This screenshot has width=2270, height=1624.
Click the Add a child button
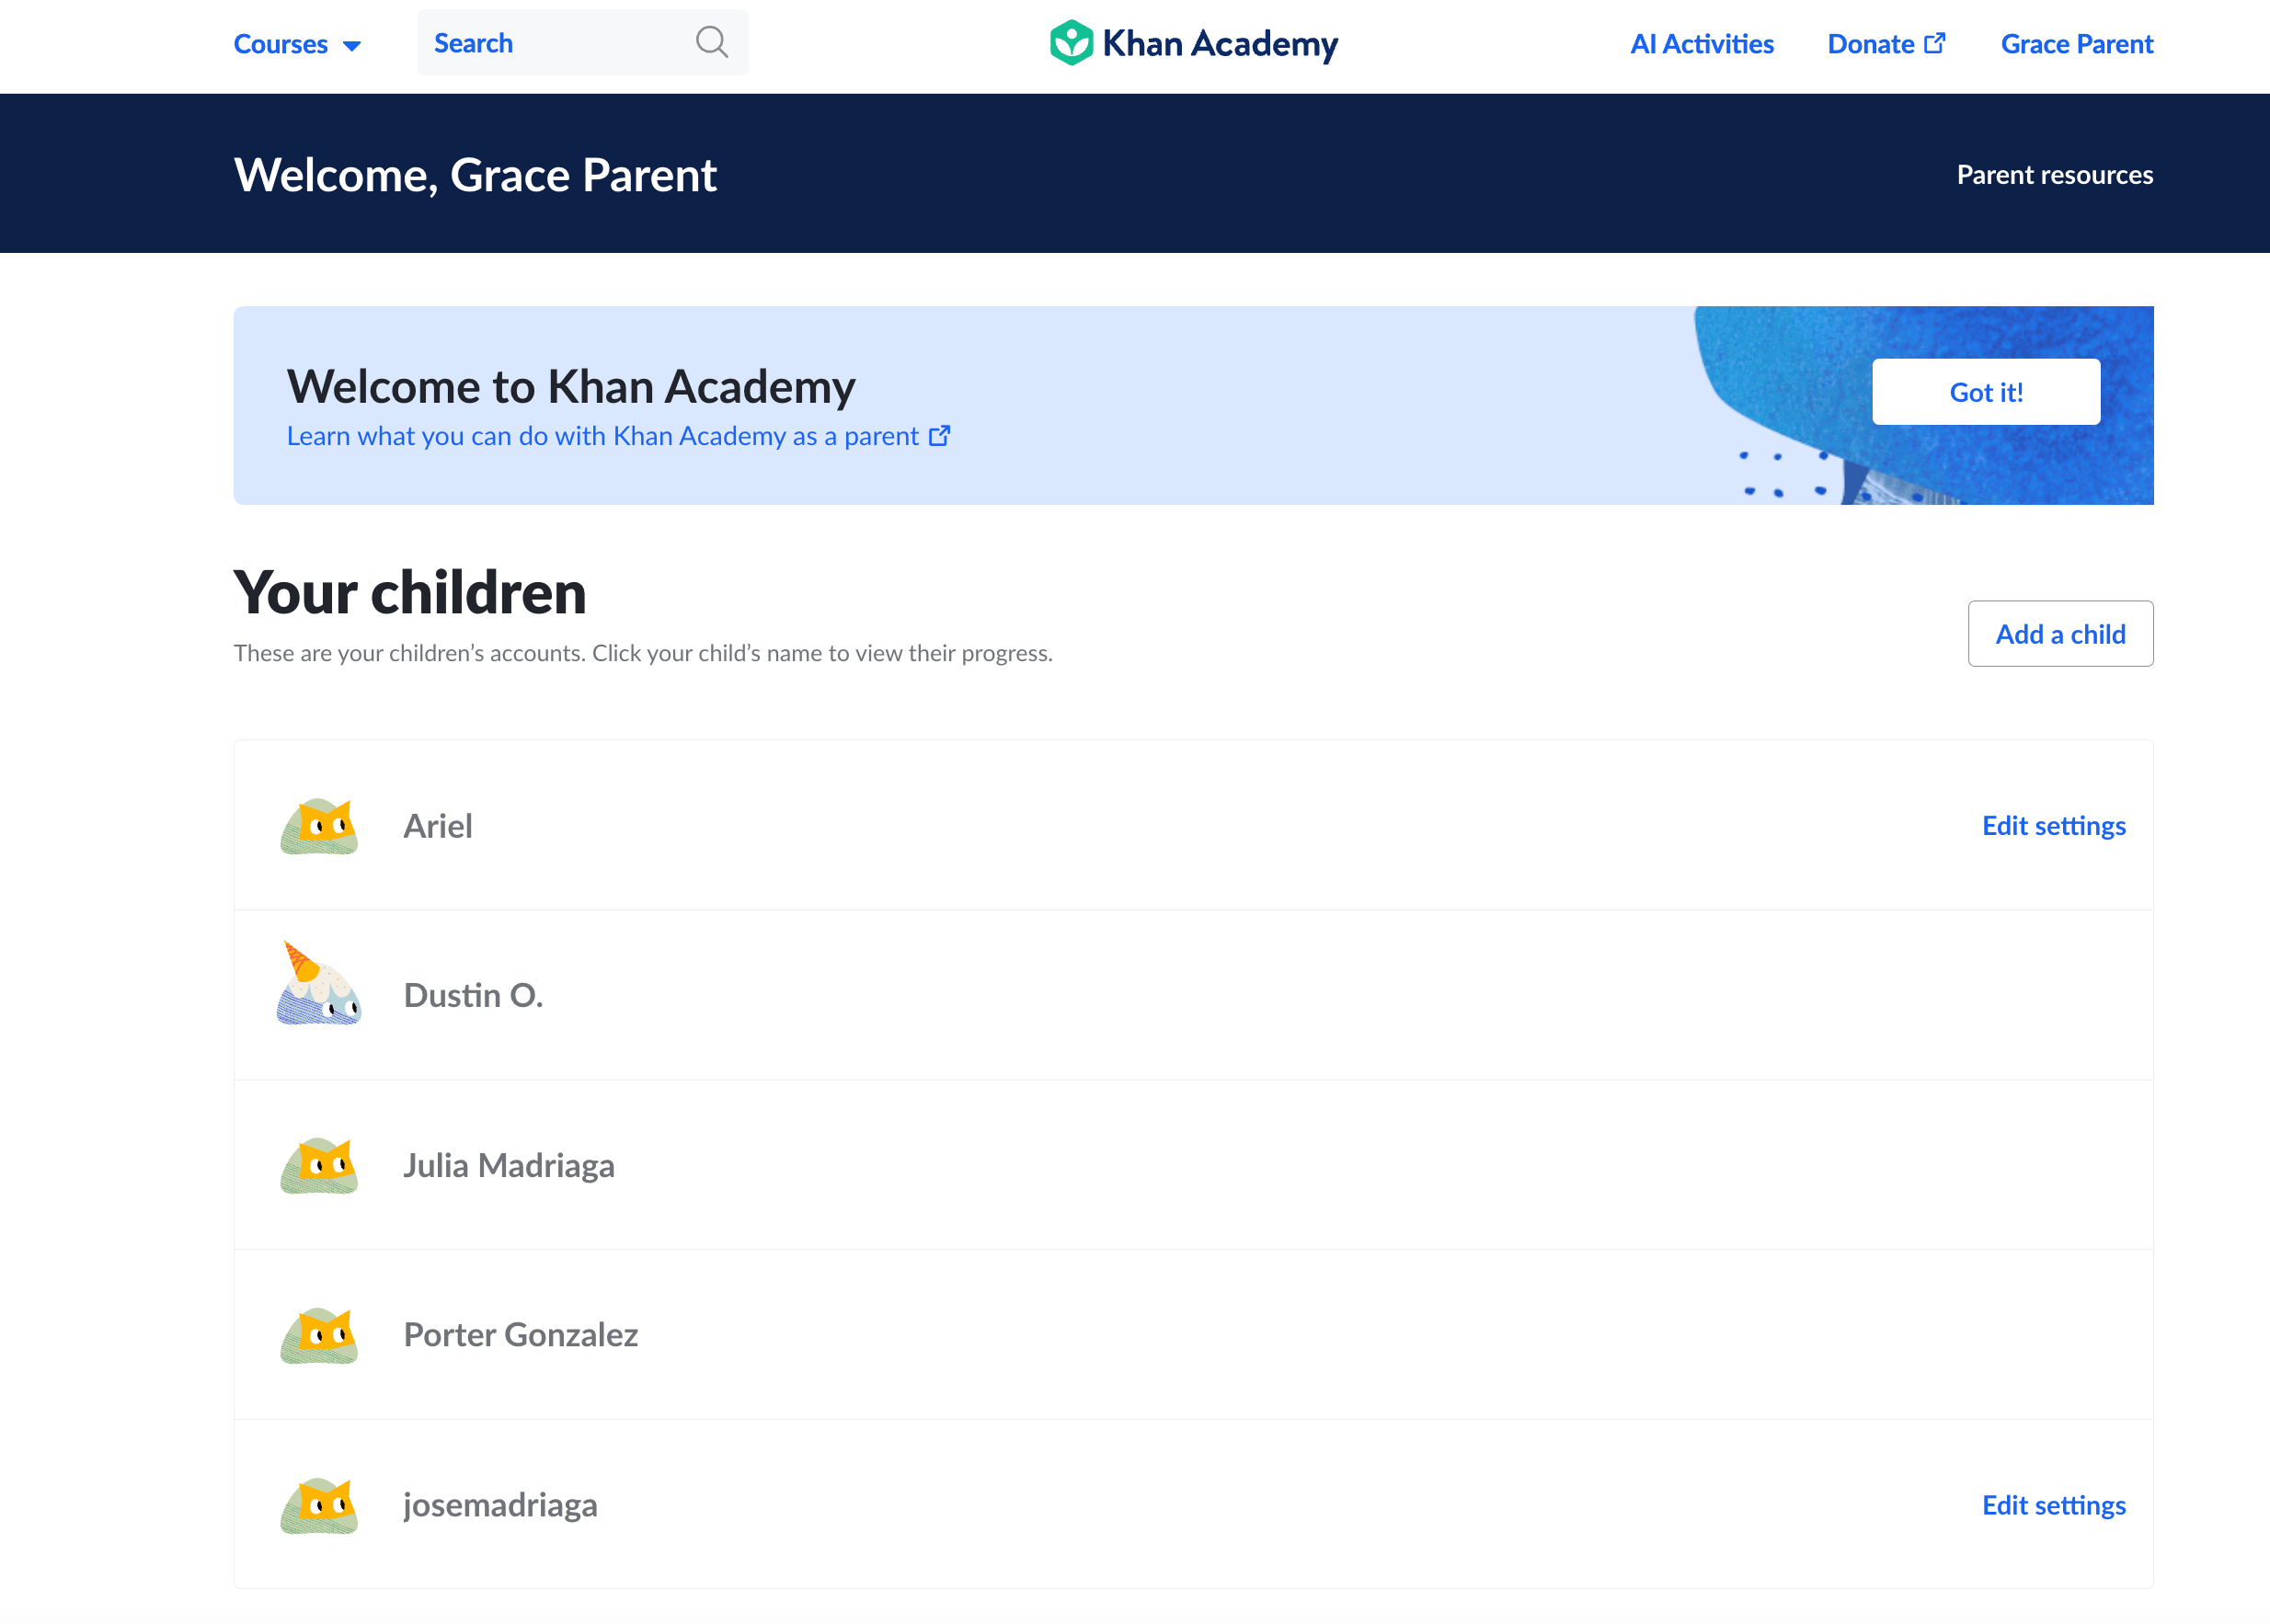click(x=2060, y=634)
